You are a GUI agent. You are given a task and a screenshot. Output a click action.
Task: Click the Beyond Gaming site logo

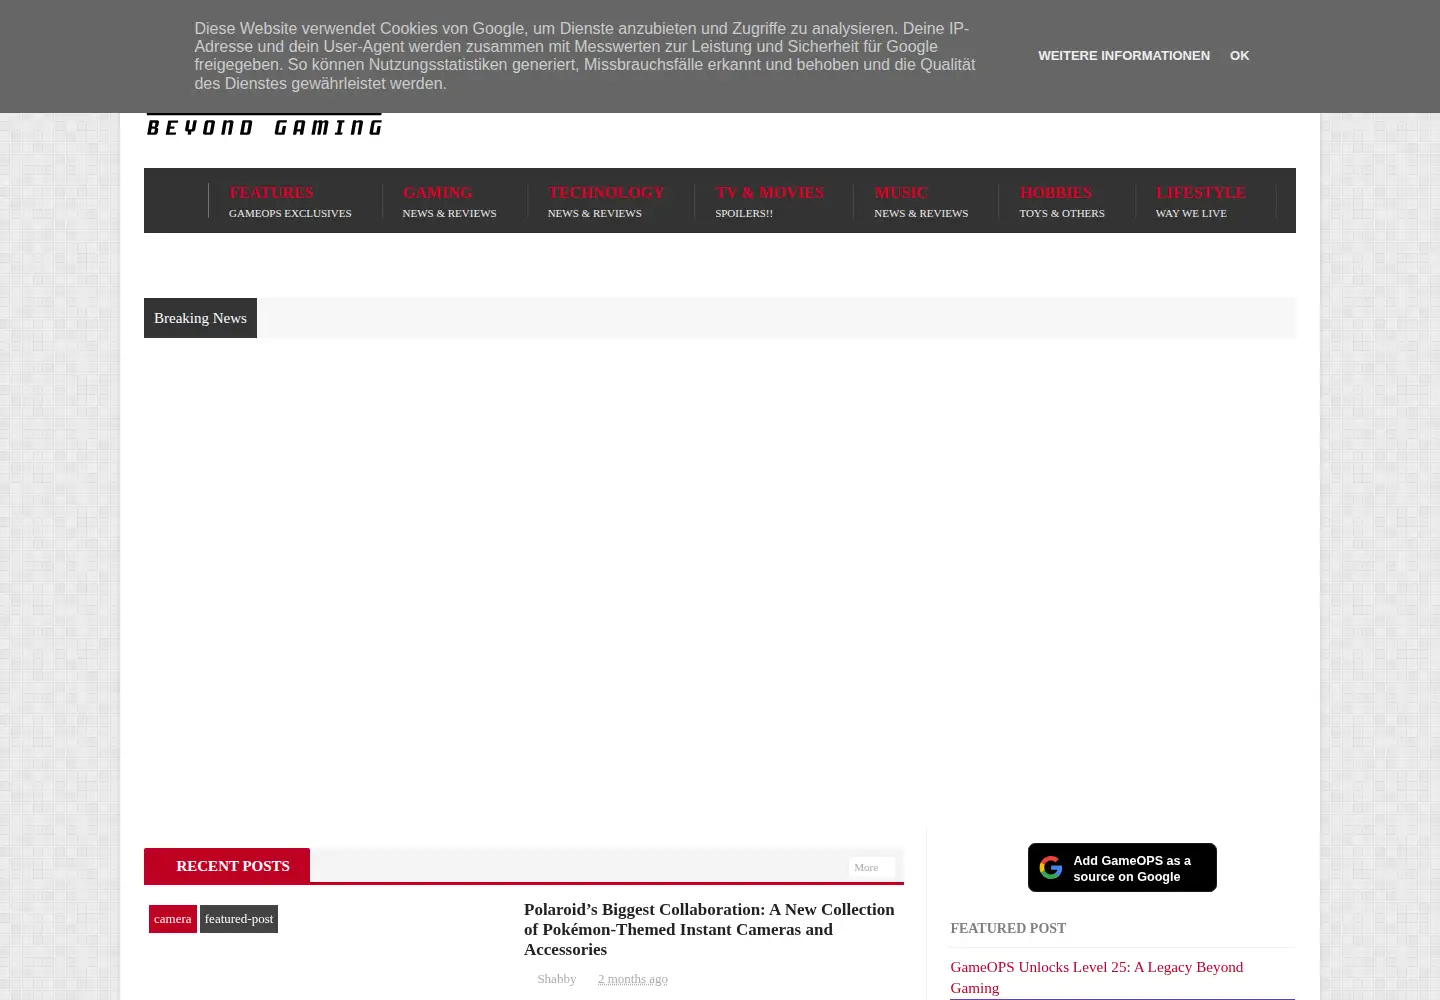pos(264,126)
